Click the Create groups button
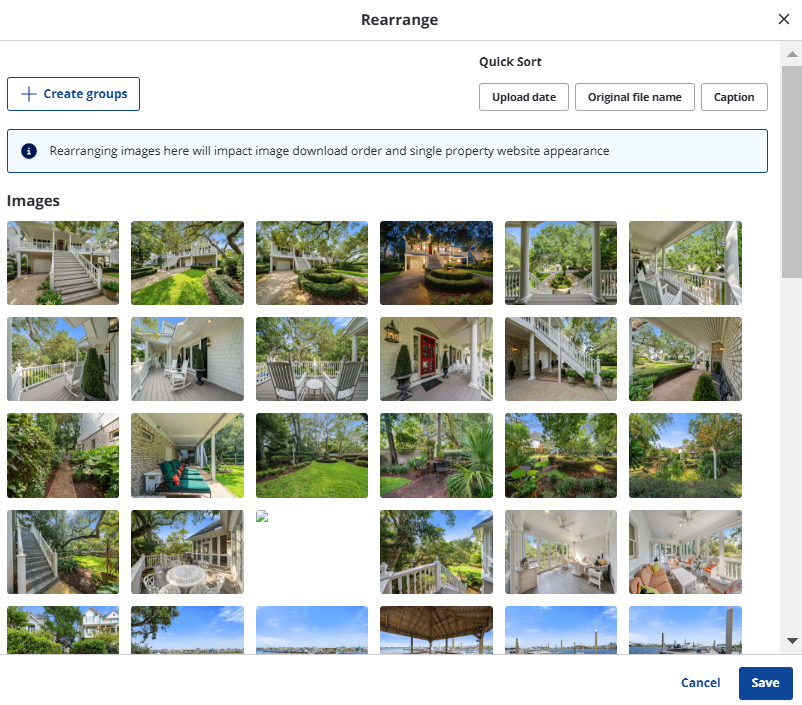The height and width of the screenshot is (705, 802). [73, 94]
